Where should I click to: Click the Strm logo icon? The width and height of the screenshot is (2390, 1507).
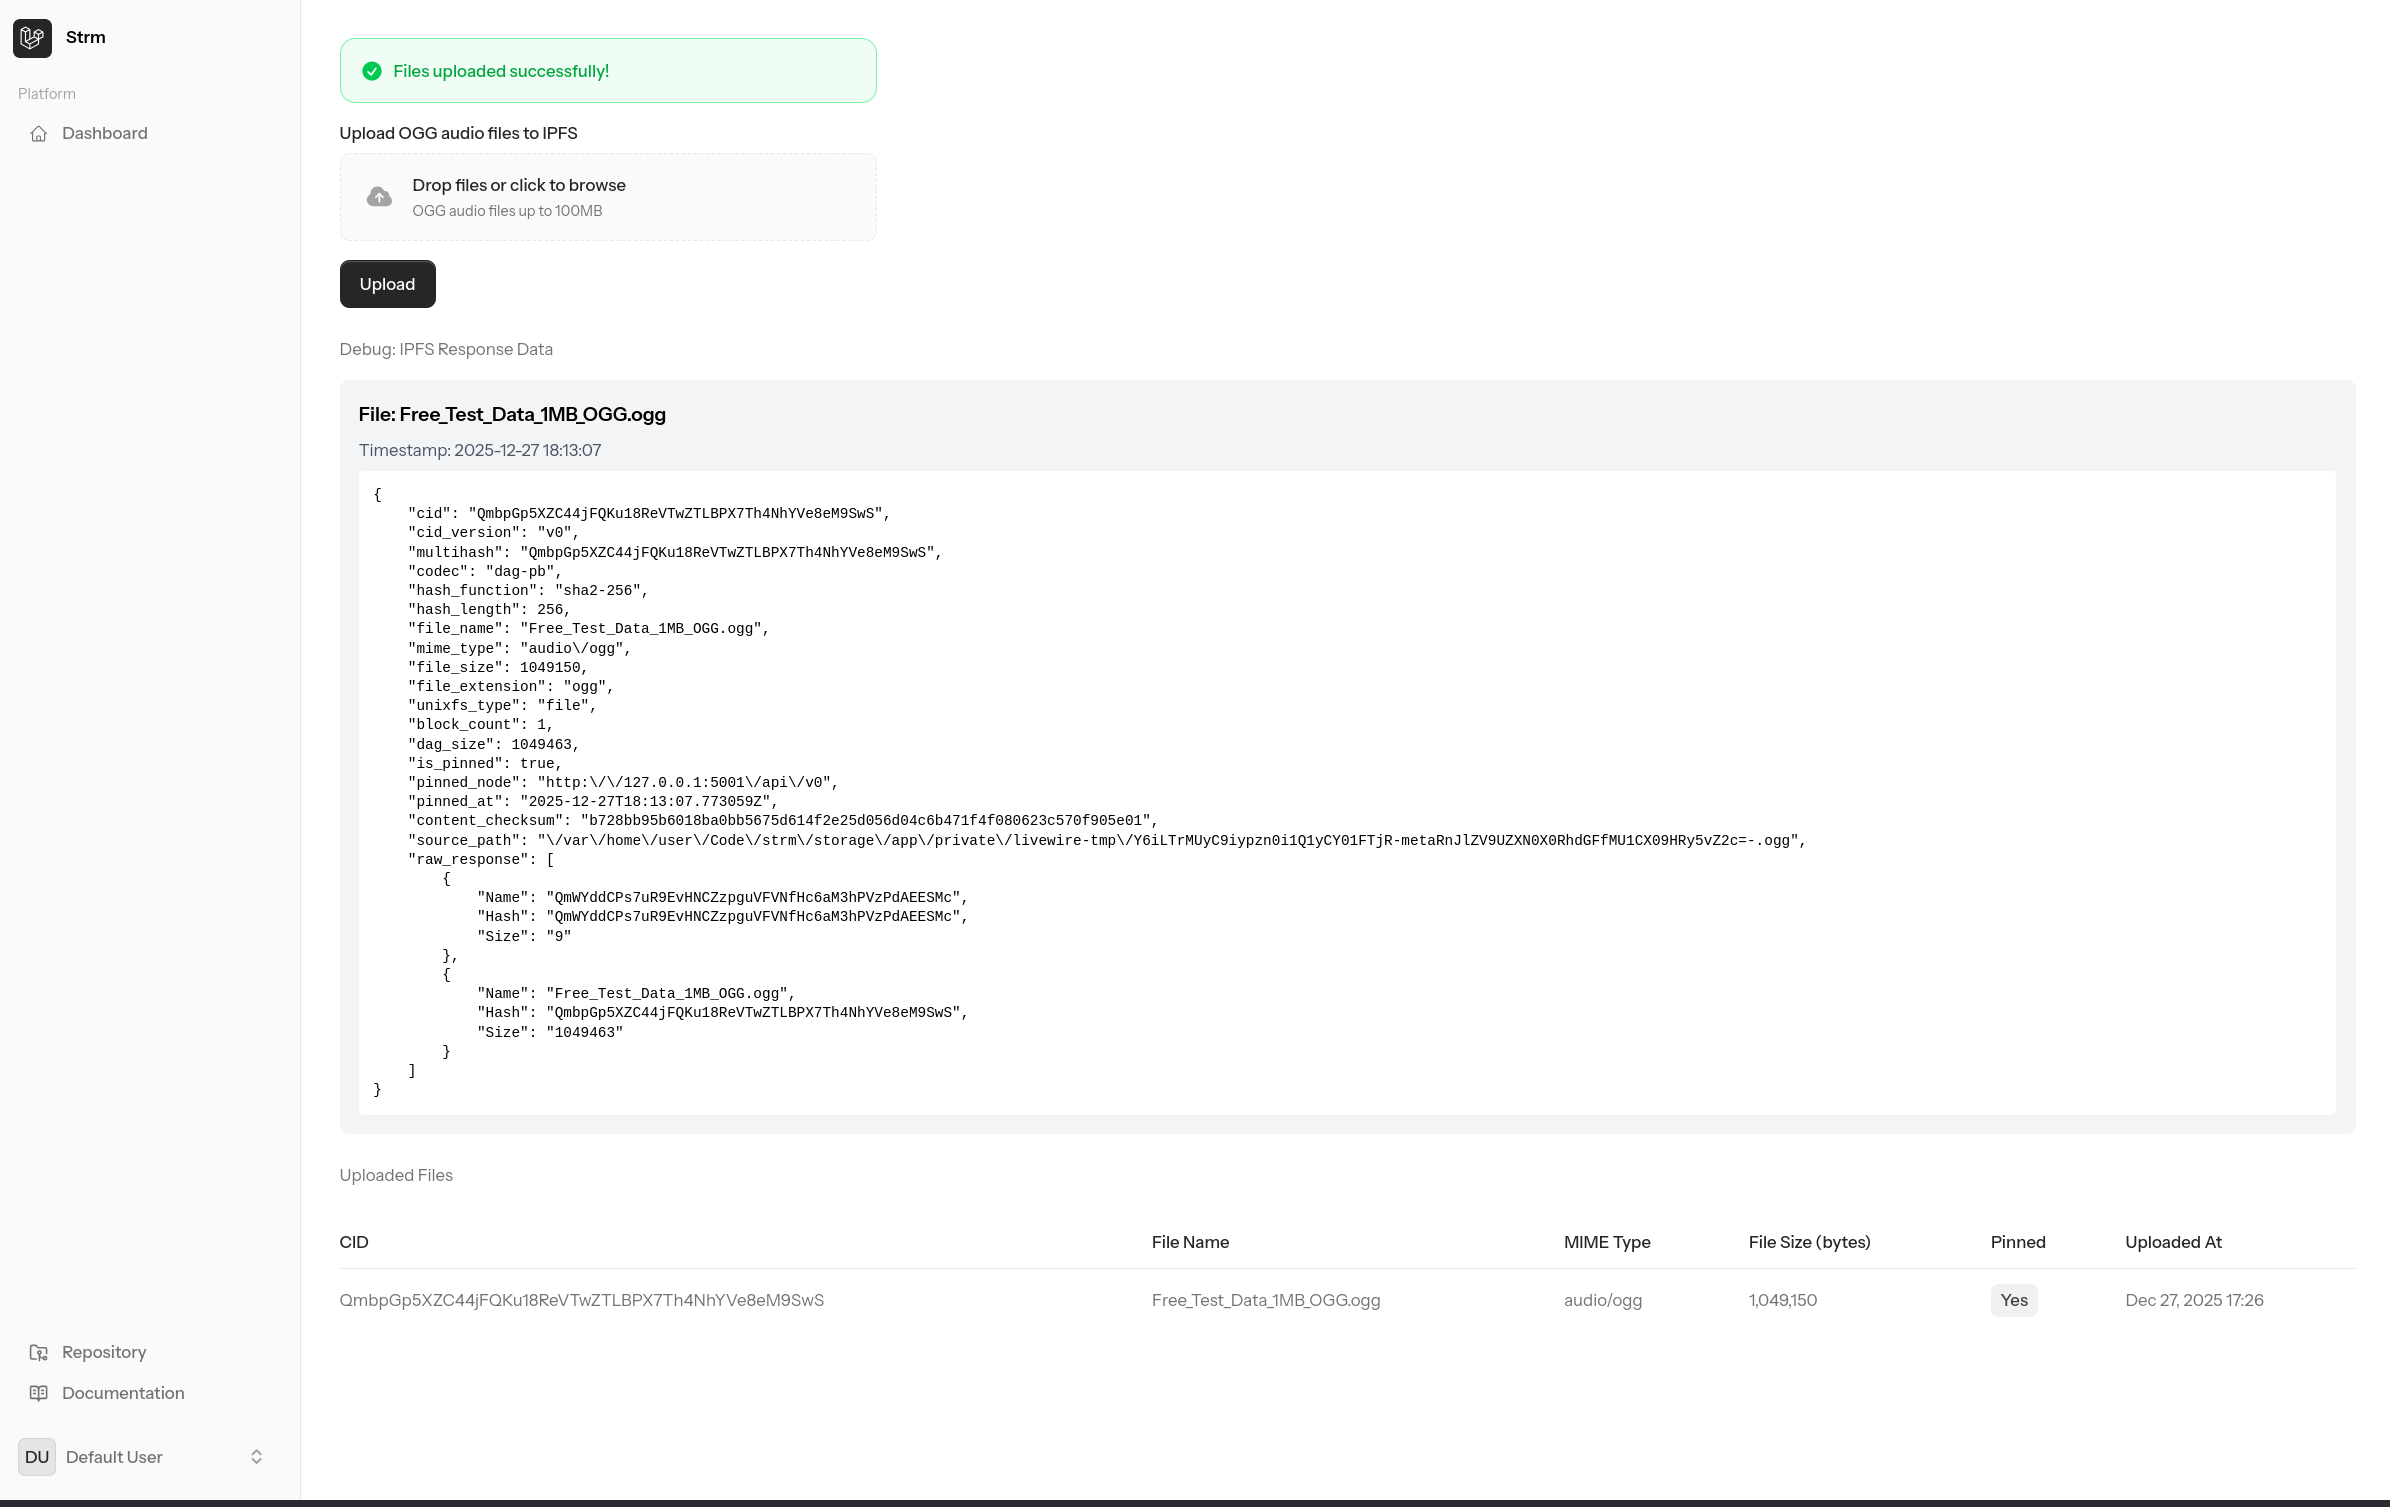pyautogui.click(x=32, y=38)
